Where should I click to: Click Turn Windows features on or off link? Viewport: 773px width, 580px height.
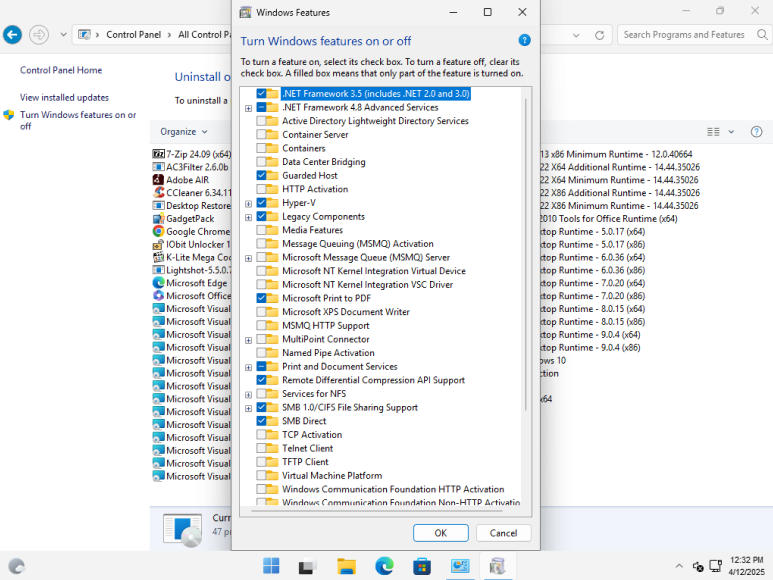click(x=77, y=120)
